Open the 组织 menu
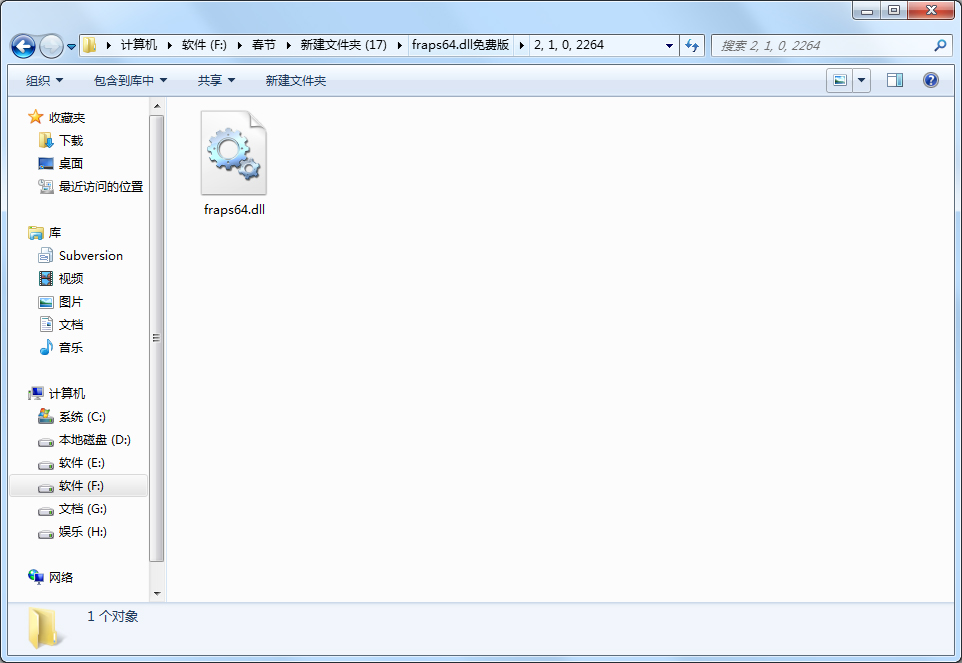962x663 pixels. click(x=44, y=80)
